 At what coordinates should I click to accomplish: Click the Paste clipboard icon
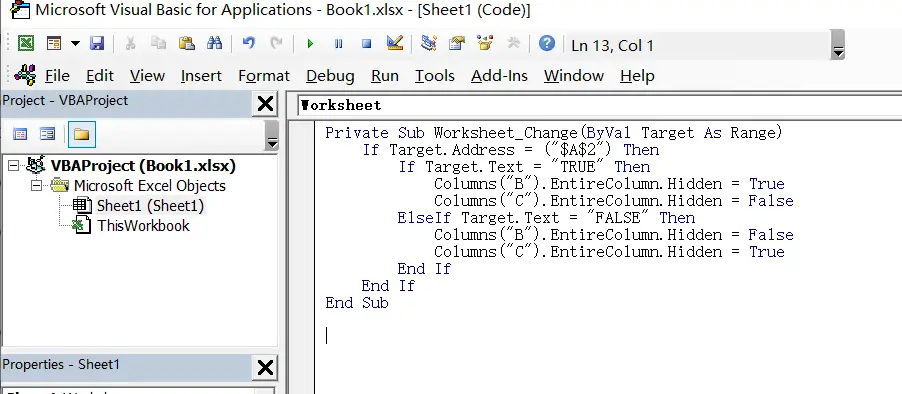pyautogui.click(x=186, y=44)
